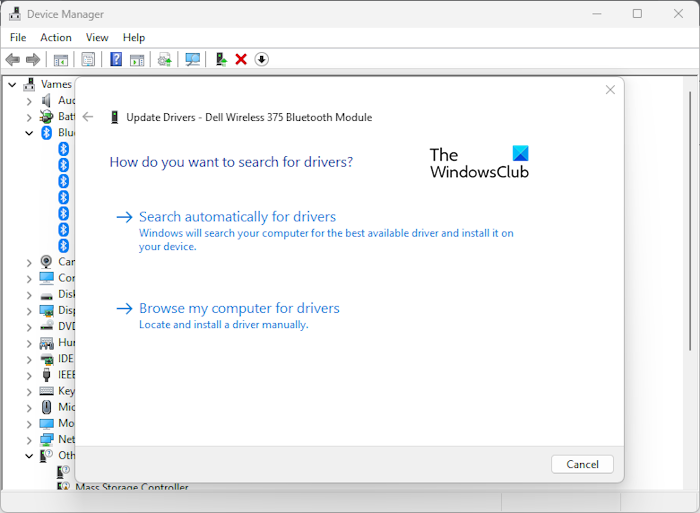The height and width of the screenshot is (513, 700).
Task: Expand the DVD drives category chevron
Action: (29, 327)
